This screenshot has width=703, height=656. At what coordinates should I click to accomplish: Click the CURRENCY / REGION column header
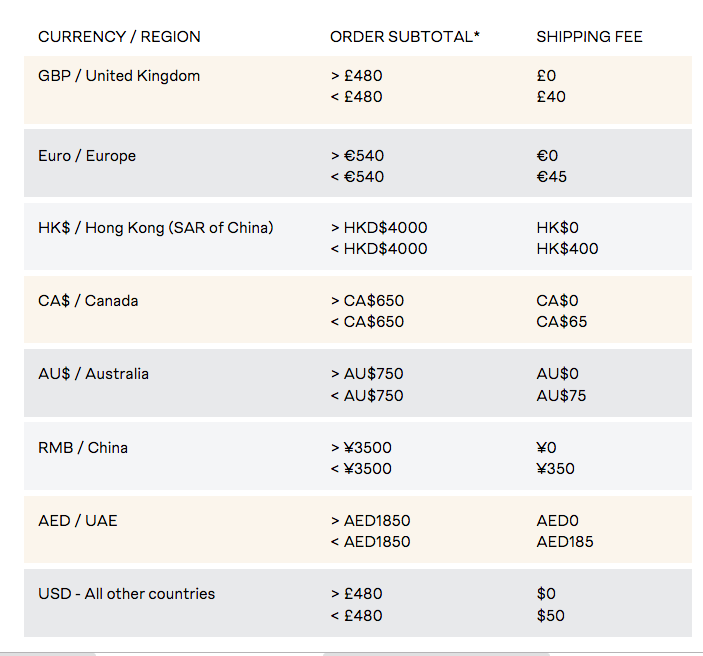coord(119,37)
